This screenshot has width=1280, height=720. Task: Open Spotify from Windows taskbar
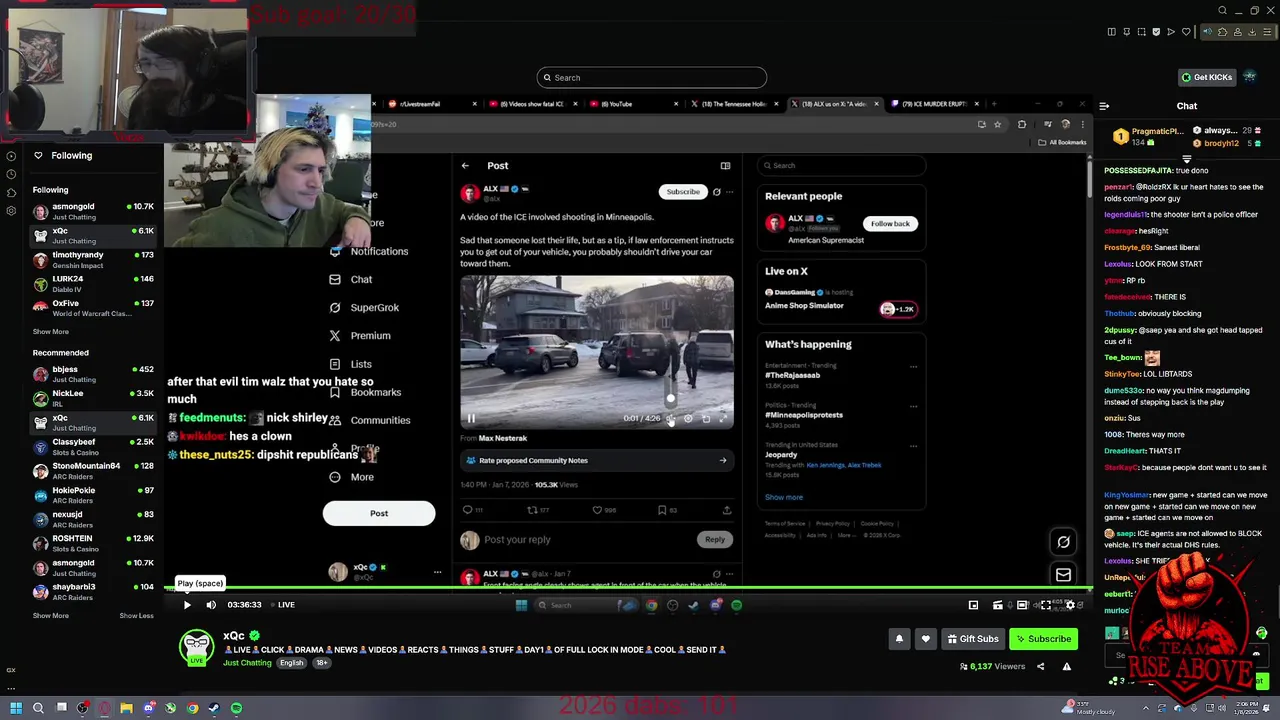click(x=236, y=708)
